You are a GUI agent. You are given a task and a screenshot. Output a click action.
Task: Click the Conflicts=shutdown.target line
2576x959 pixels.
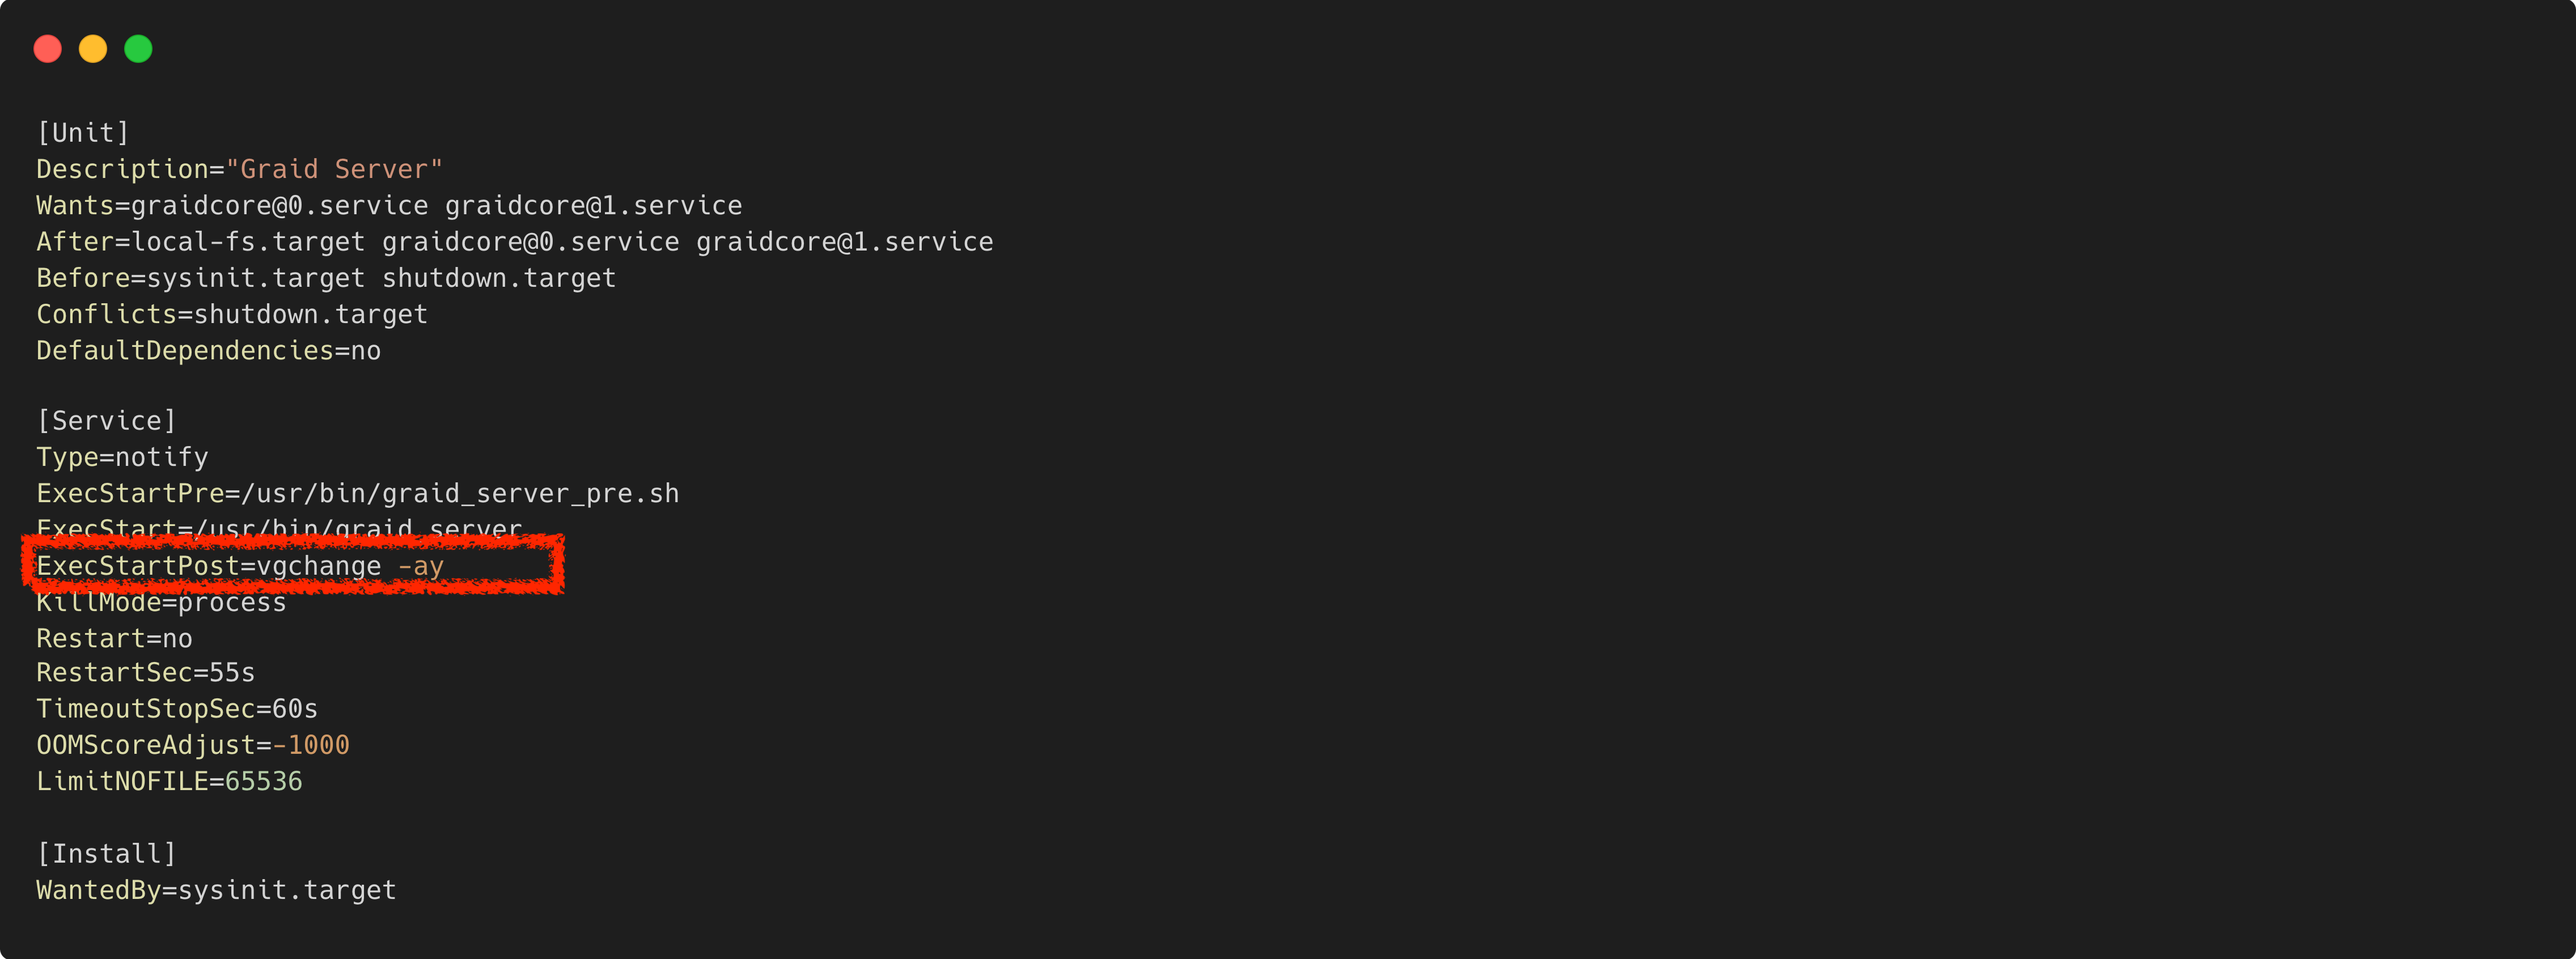coord(232,314)
